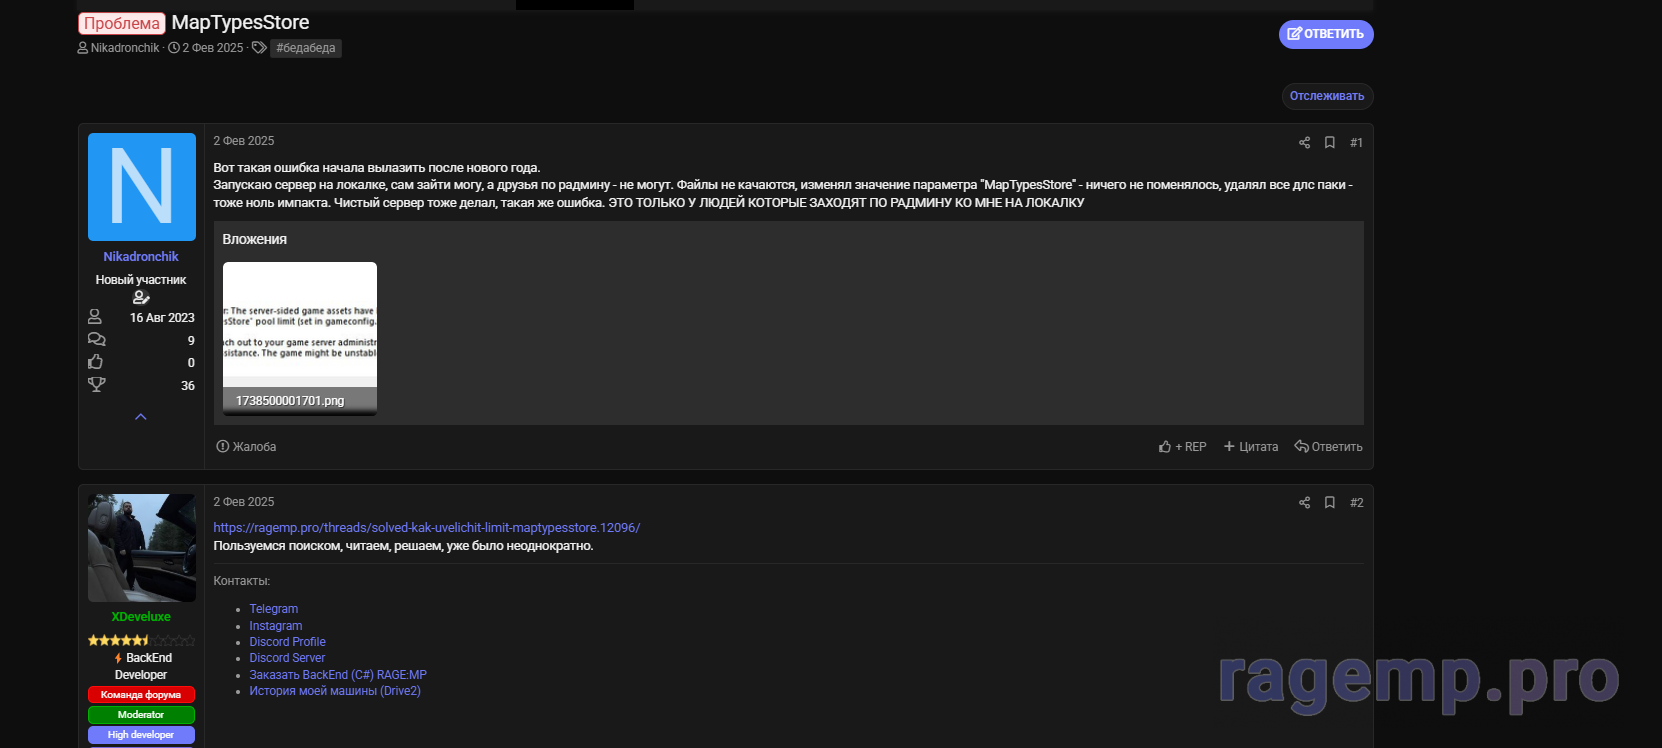Open Nikadronchik profile name under avatar
Screen dimensions: 1662x748
pos(141,257)
